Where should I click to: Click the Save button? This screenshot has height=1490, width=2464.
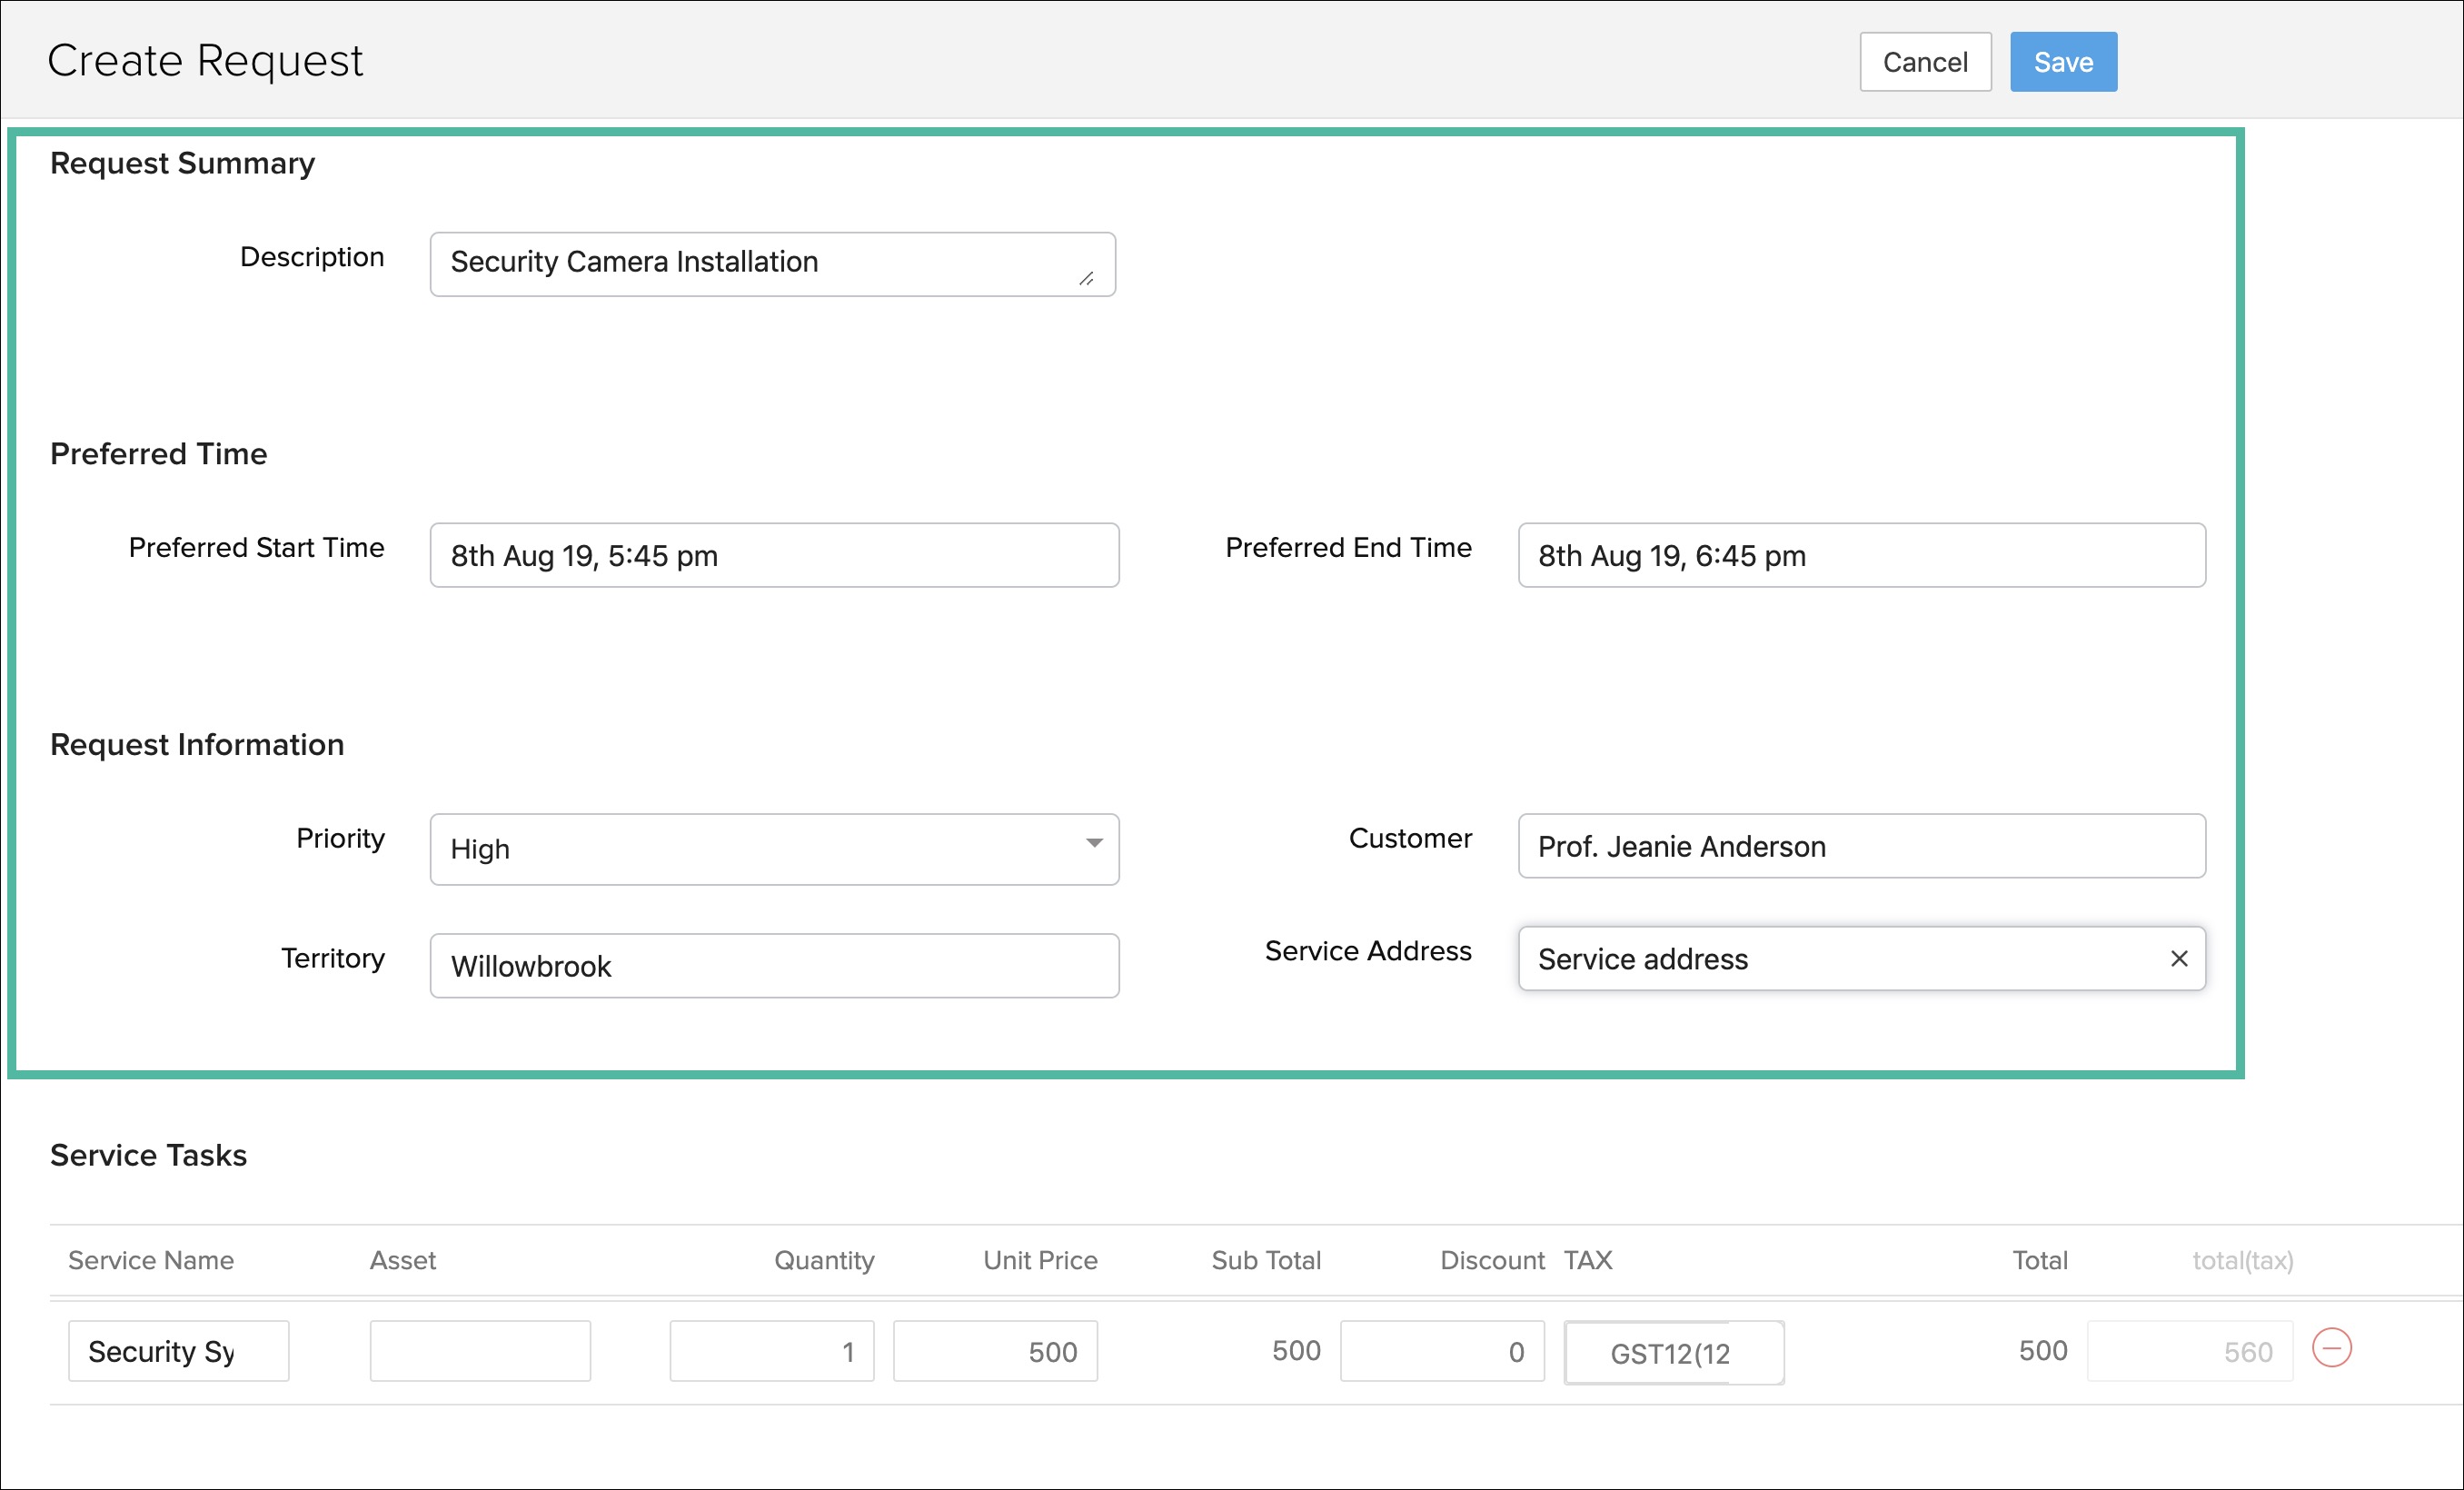click(2062, 62)
